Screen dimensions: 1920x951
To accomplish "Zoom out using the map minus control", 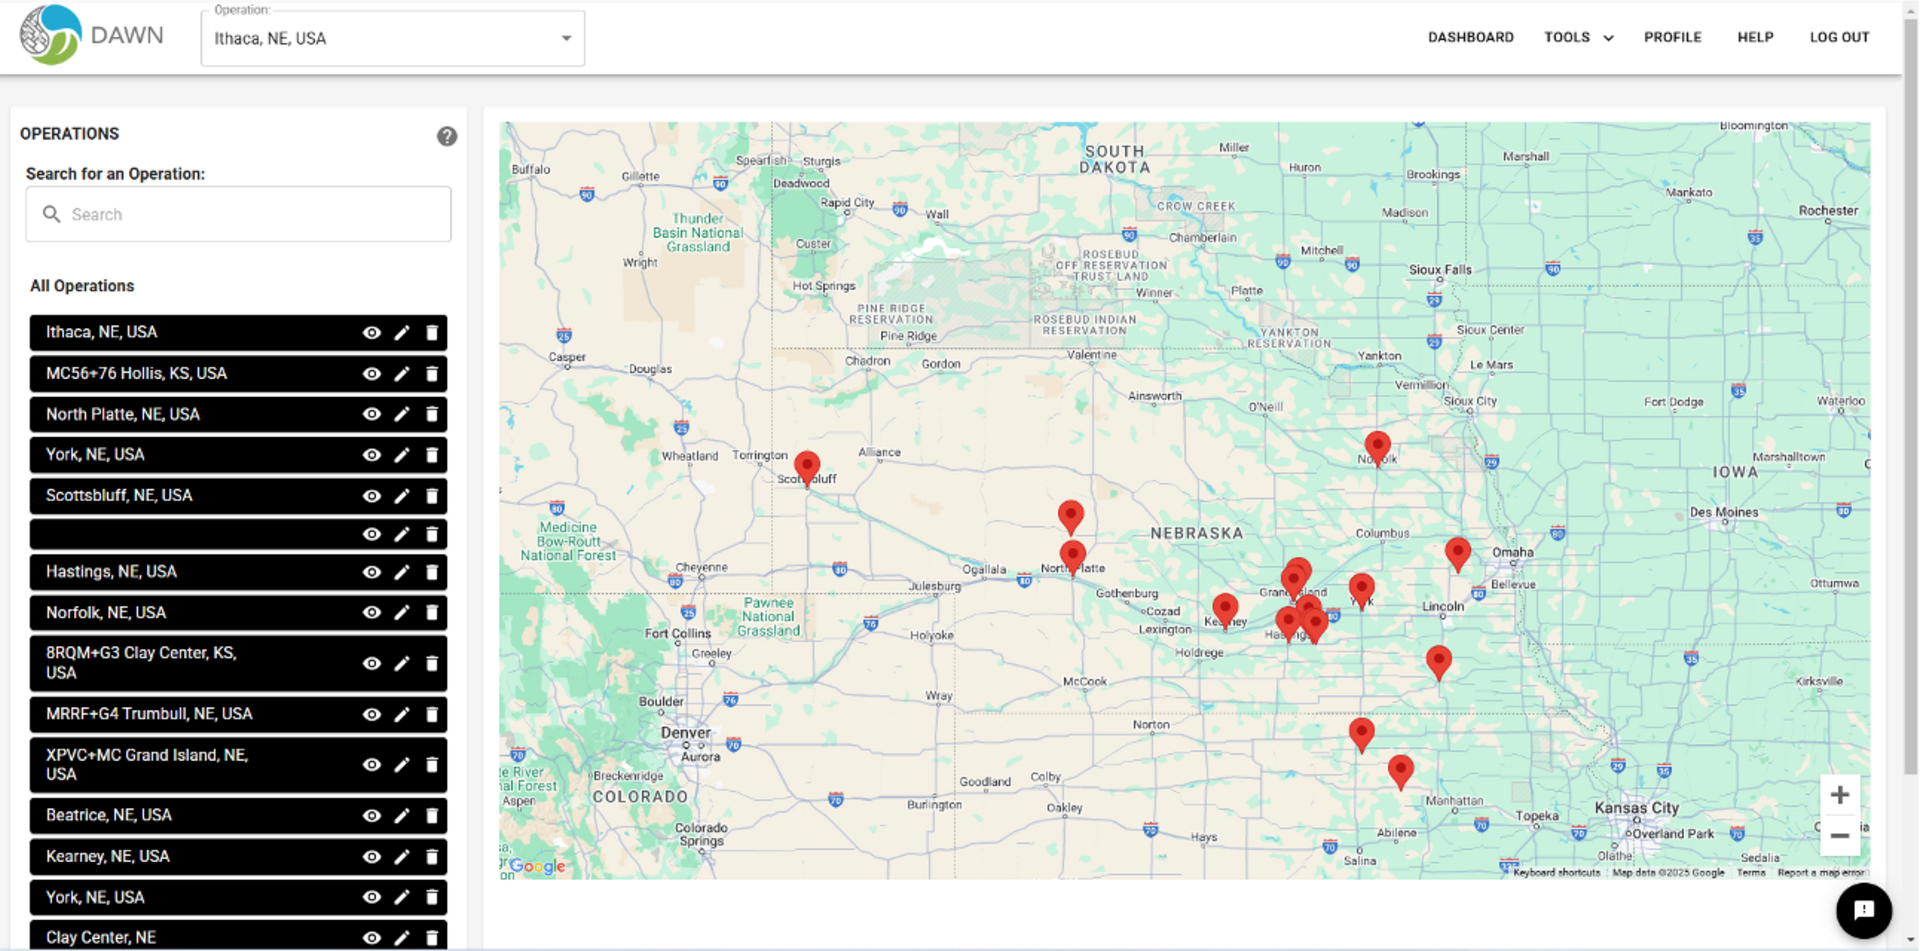I will point(1839,836).
